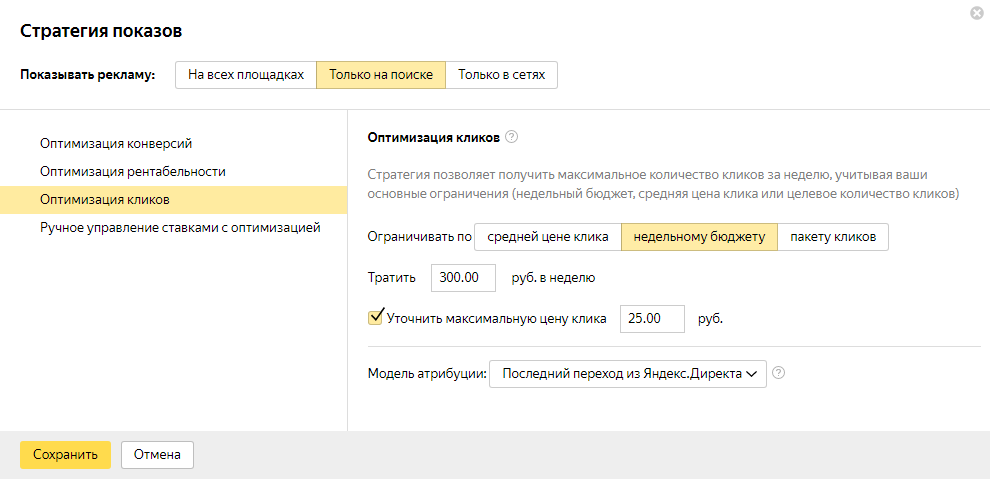Screen dimensions: 990x479
Task: Limit by пакету кликов
Action: tap(833, 237)
